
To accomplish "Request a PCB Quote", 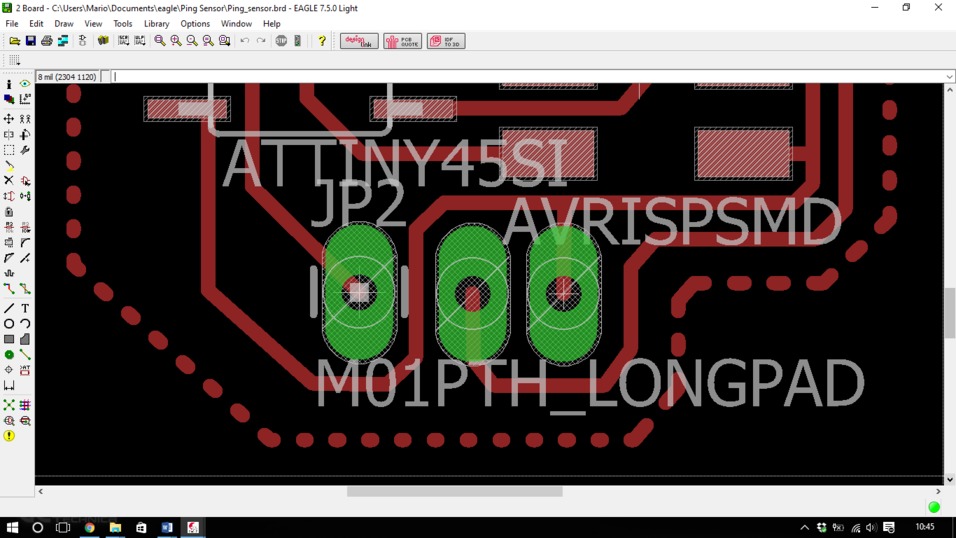I will point(402,41).
